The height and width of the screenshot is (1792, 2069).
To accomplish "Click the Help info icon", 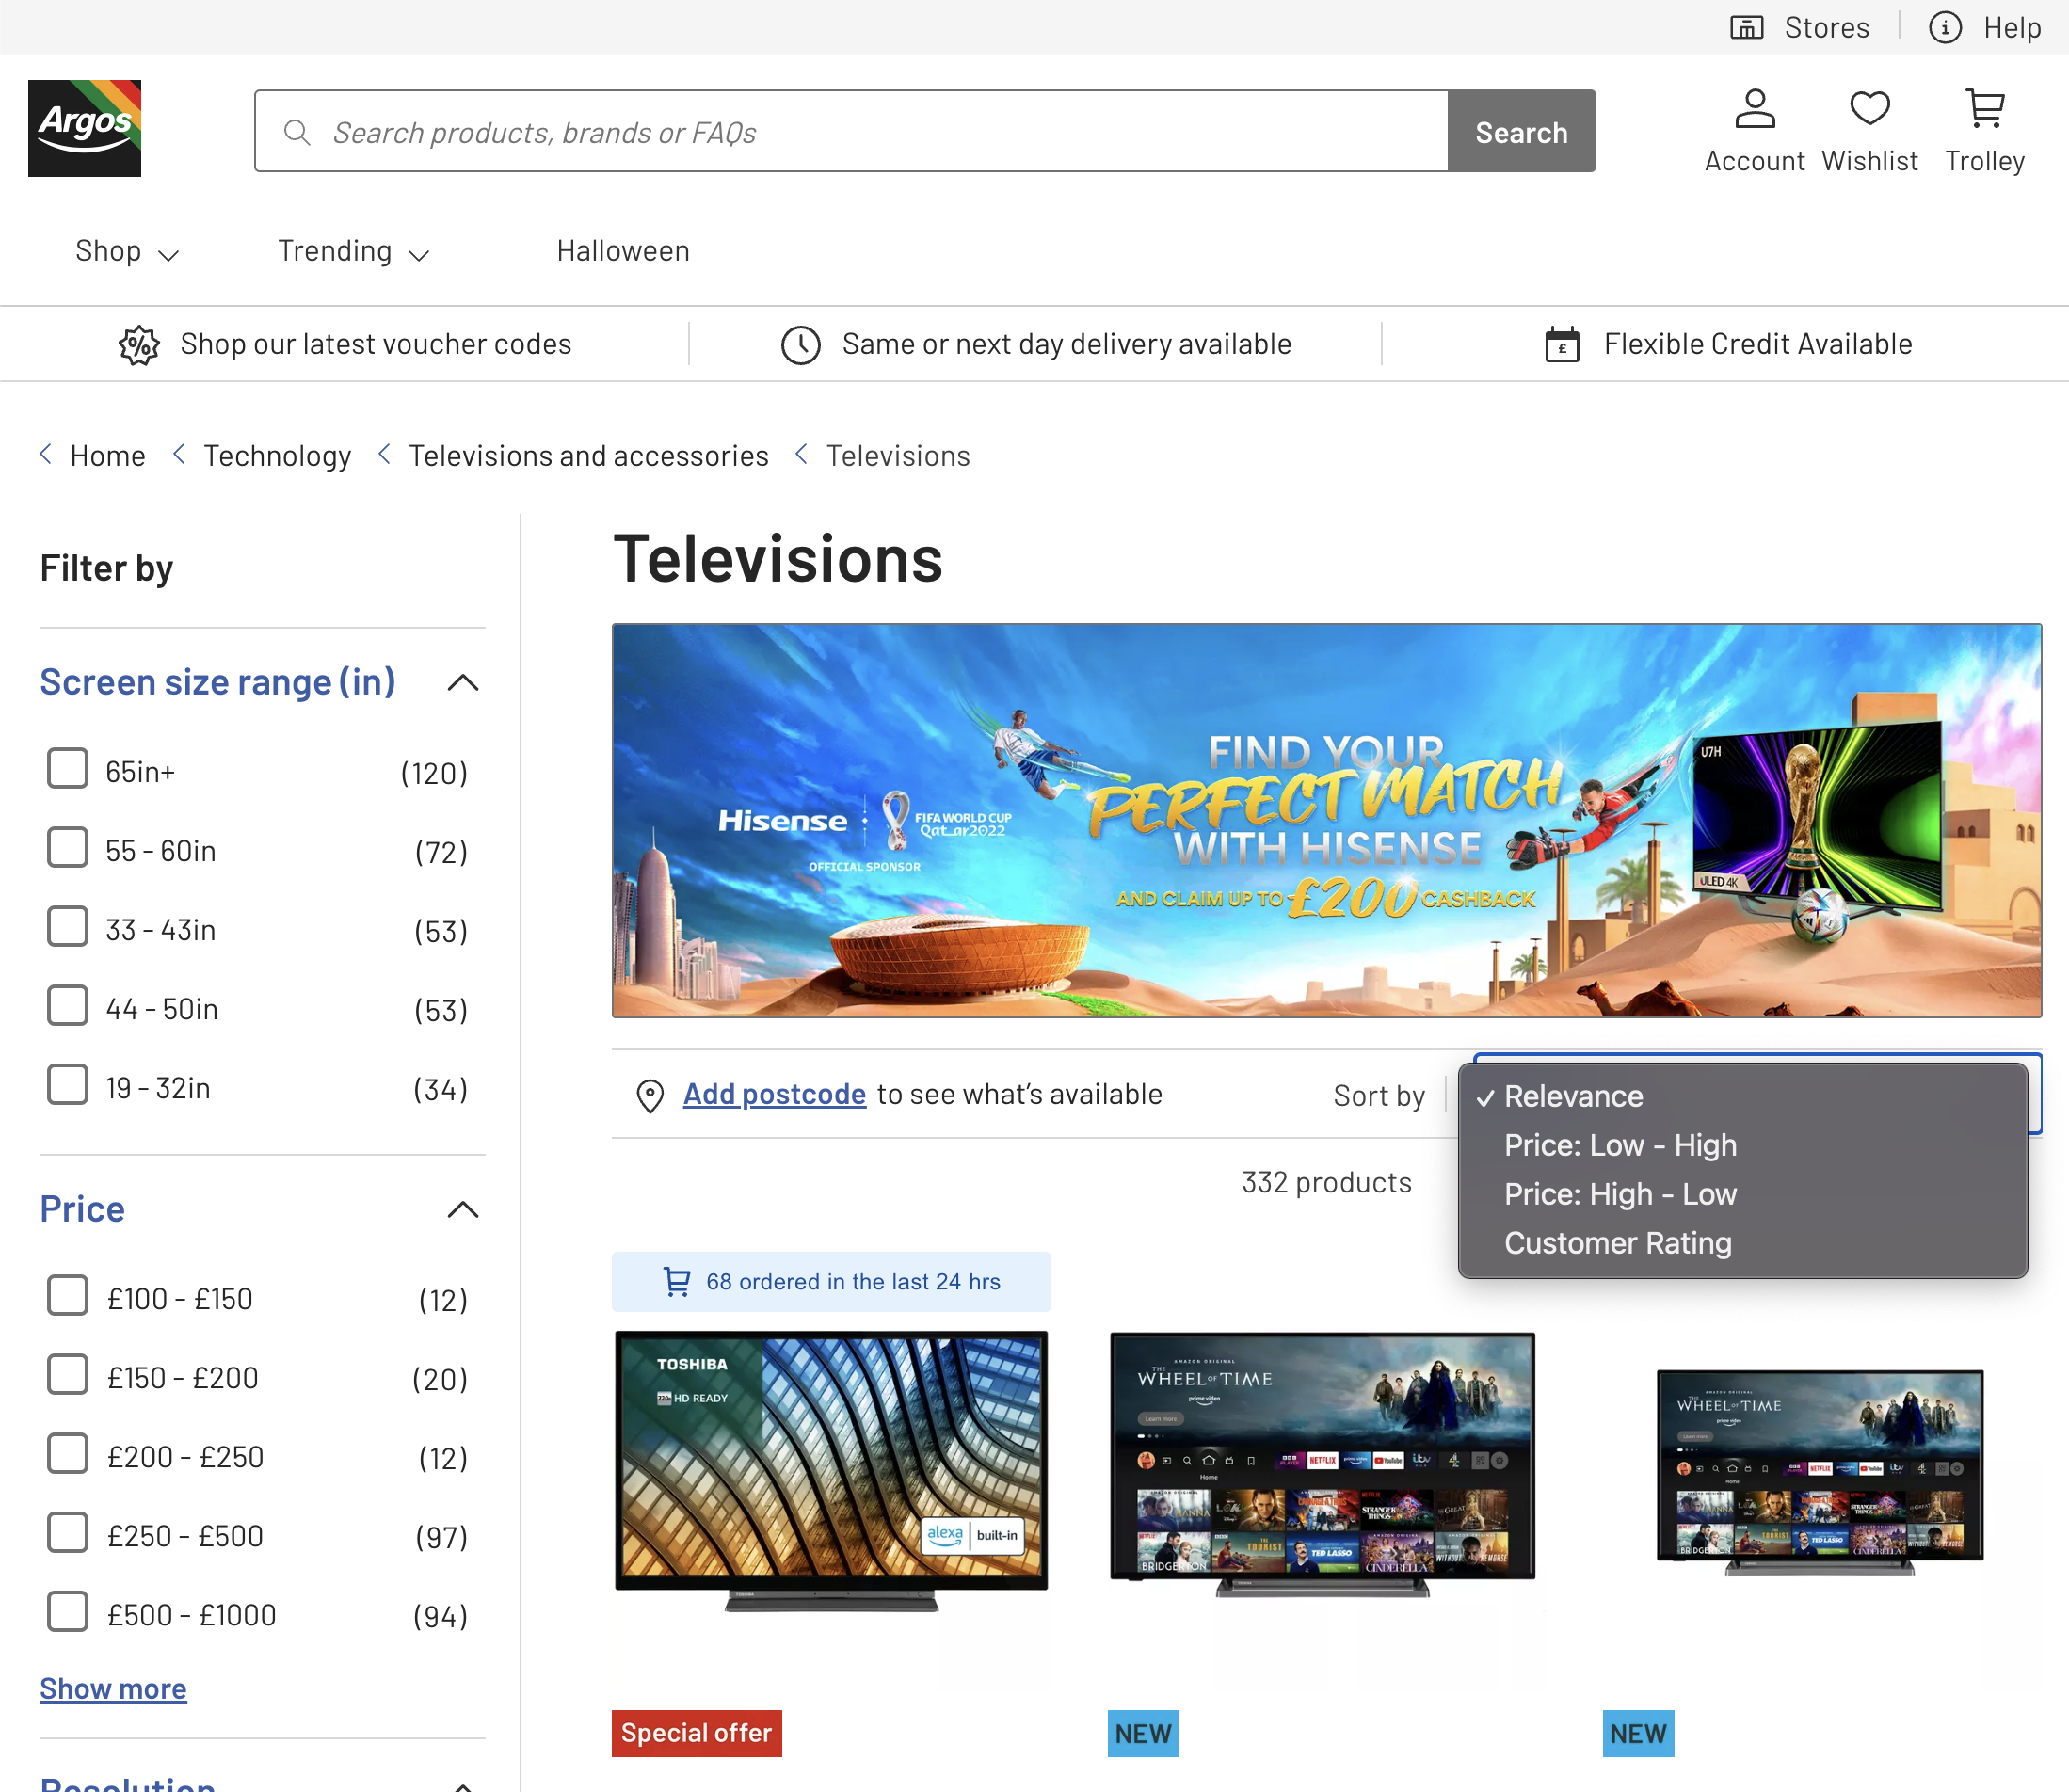I will pos(1944,28).
